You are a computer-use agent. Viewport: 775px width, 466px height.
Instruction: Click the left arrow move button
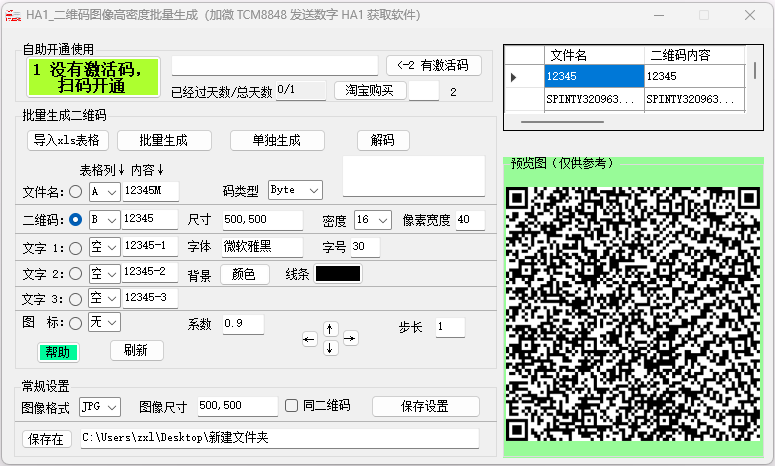[309, 339]
